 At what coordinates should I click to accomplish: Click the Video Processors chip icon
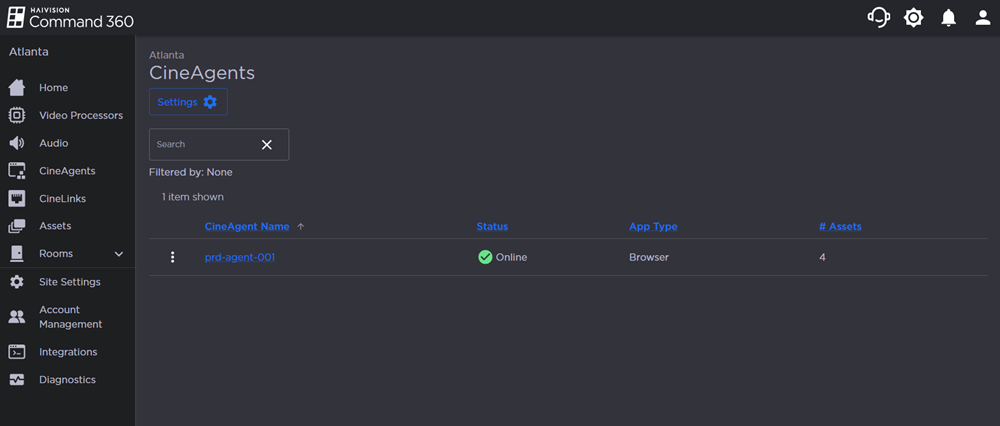(17, 116)
